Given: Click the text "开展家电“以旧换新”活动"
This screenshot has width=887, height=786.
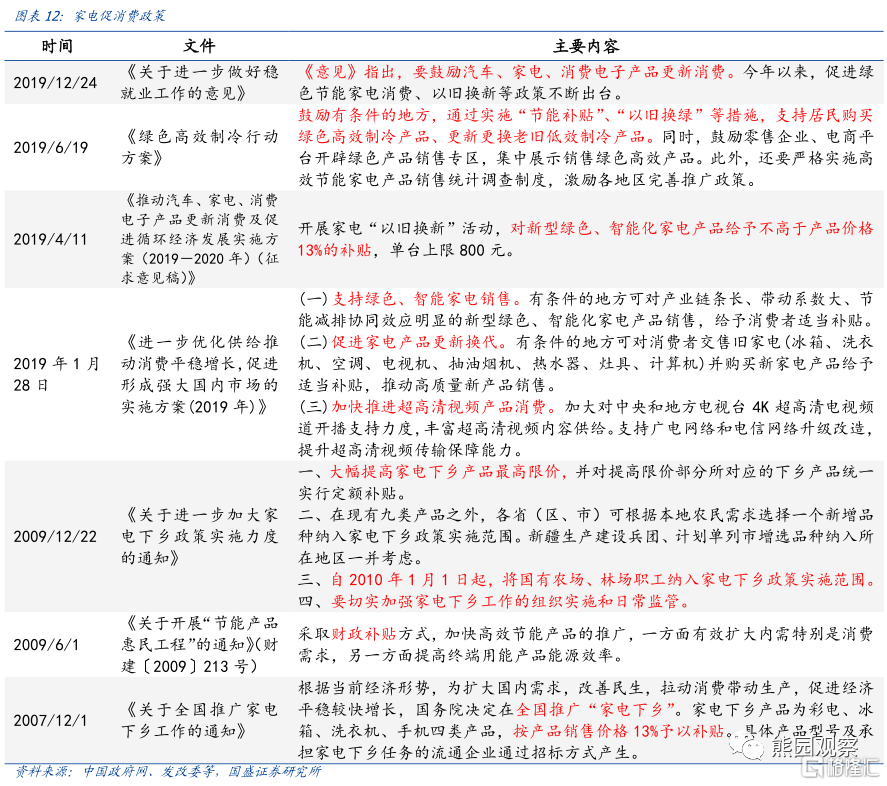Looking at the screenshot, I should [x=397, y=229].
